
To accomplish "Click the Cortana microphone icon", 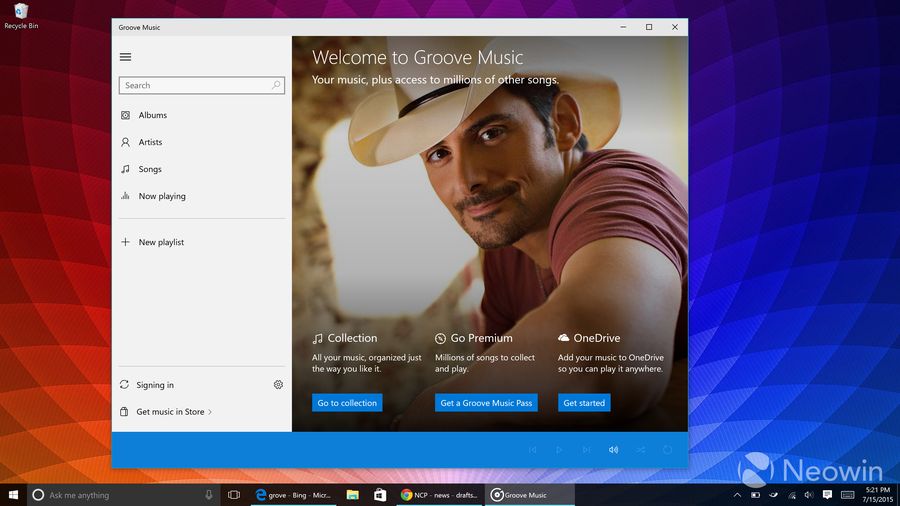I will tap(209, 495).
